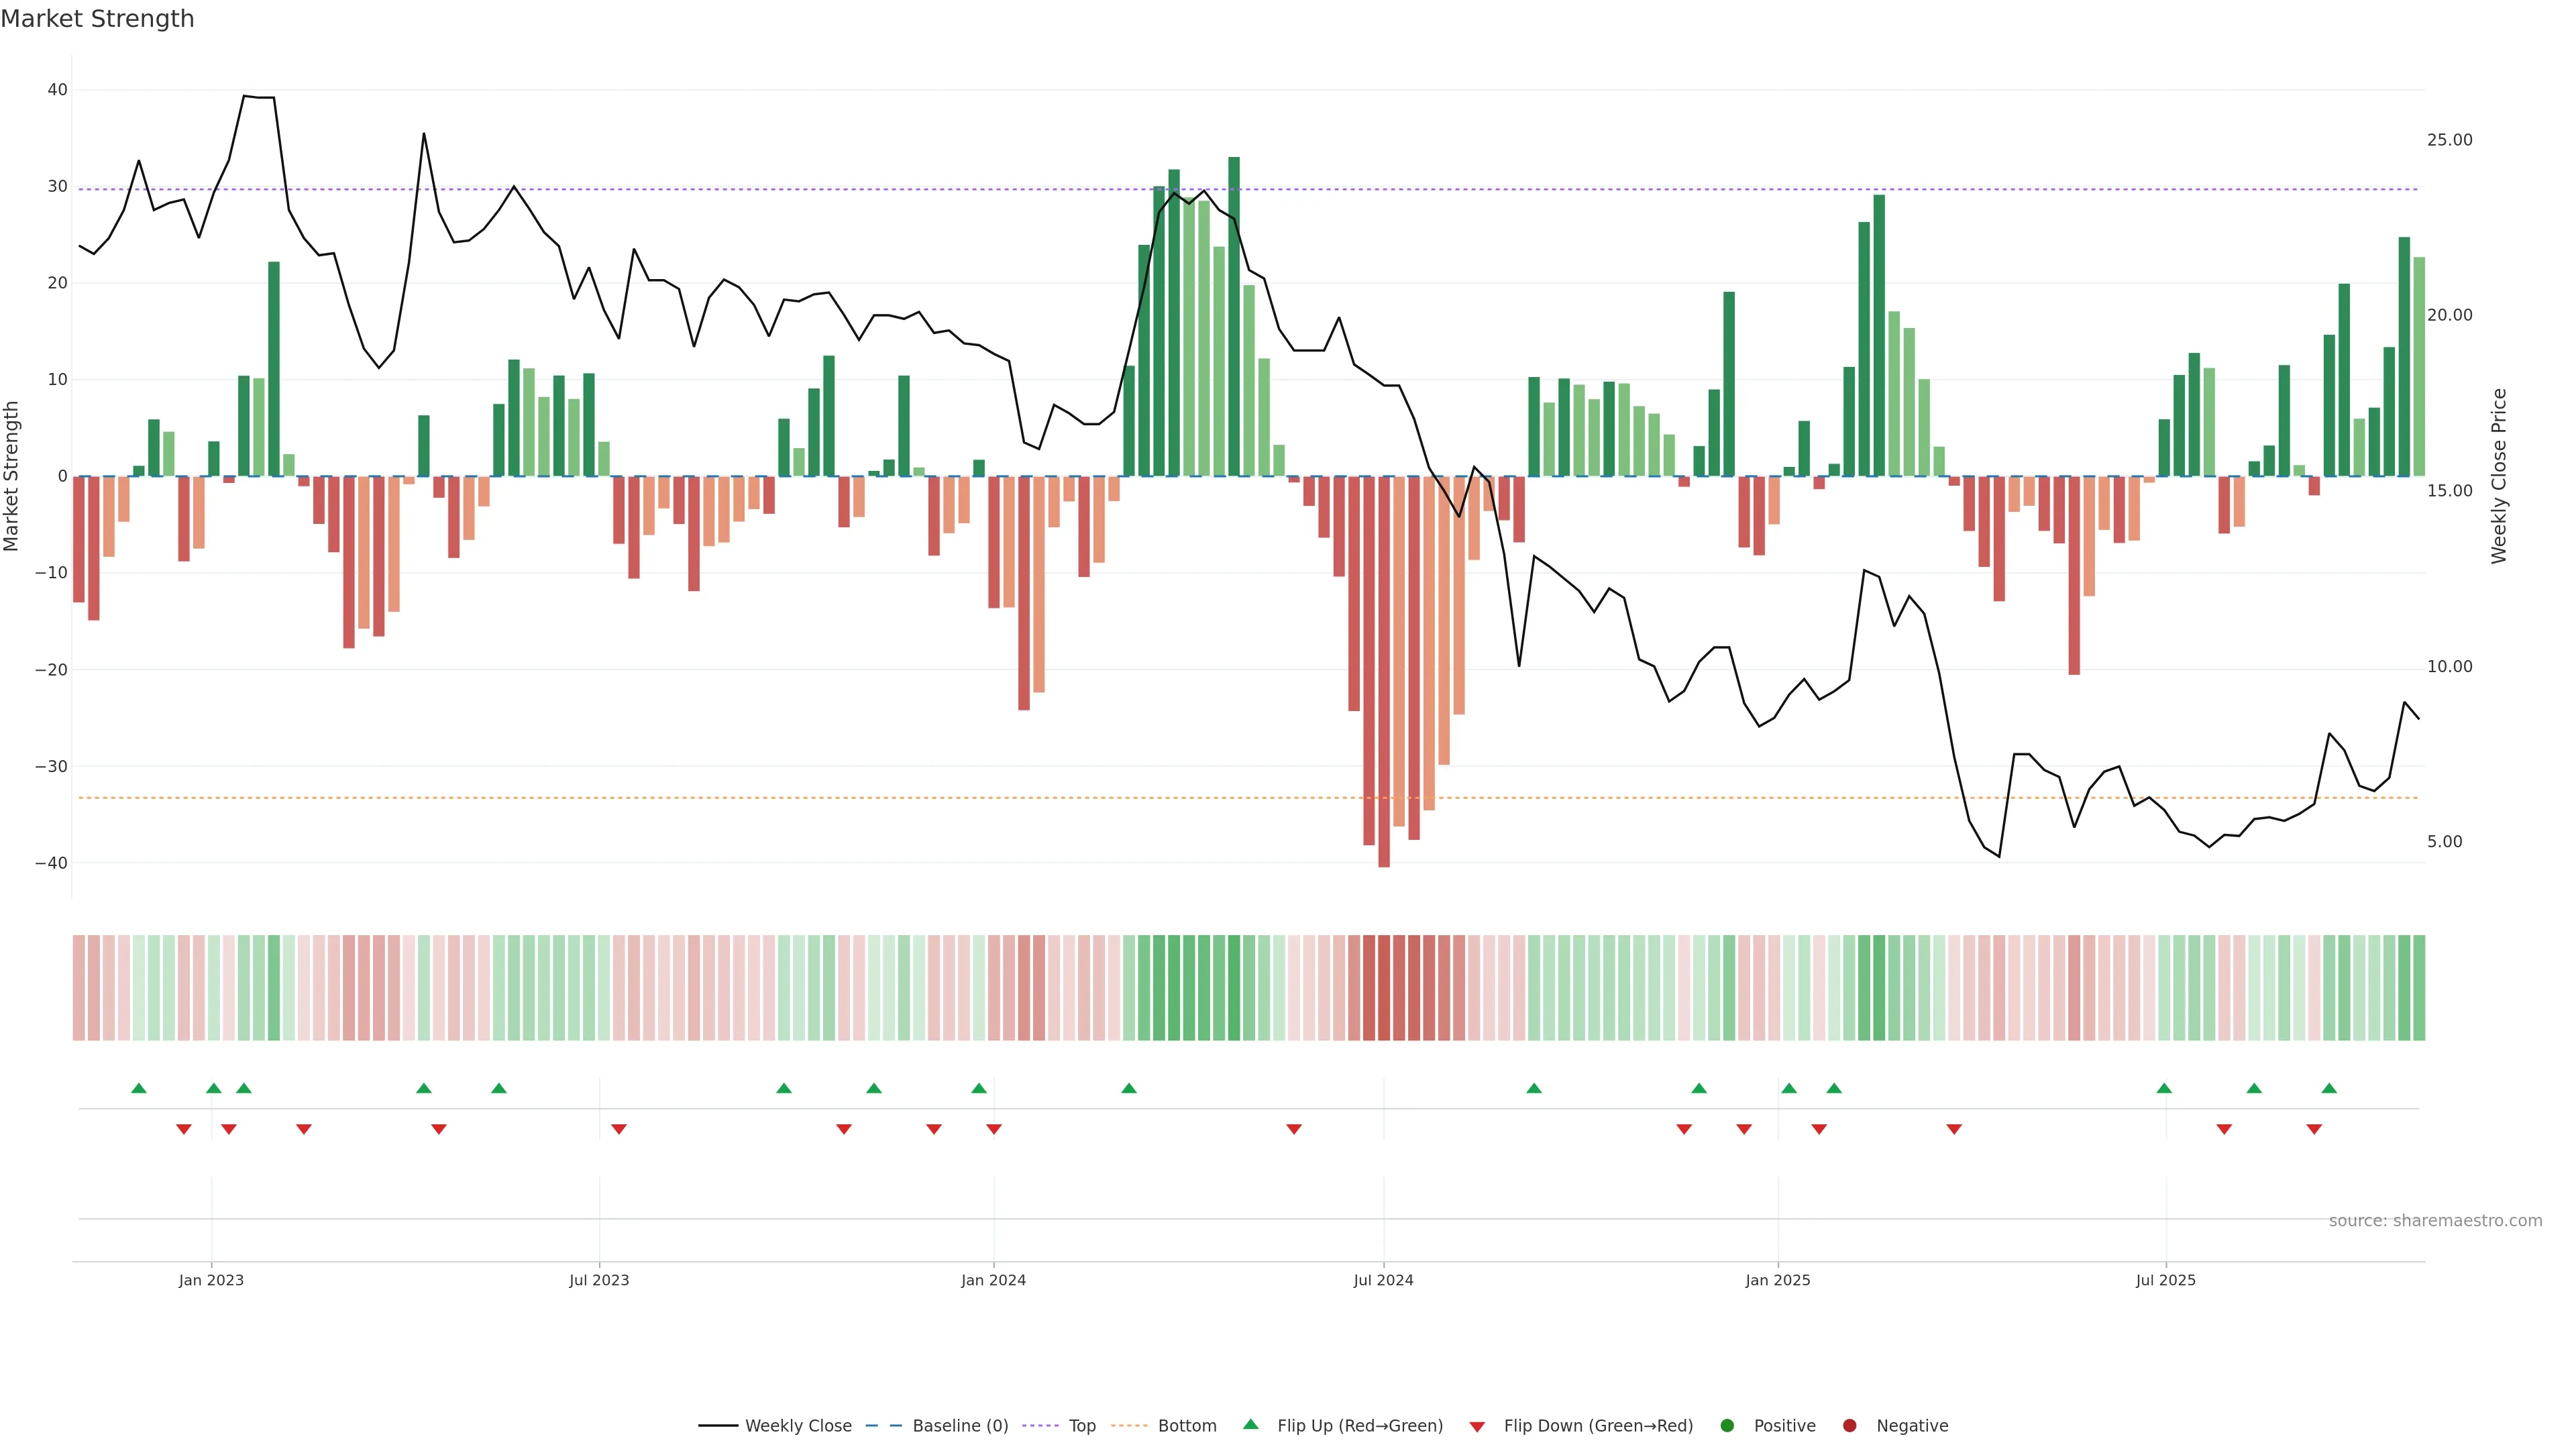
Task: Click the Market Strength chart title
Action: click(97, 19)
